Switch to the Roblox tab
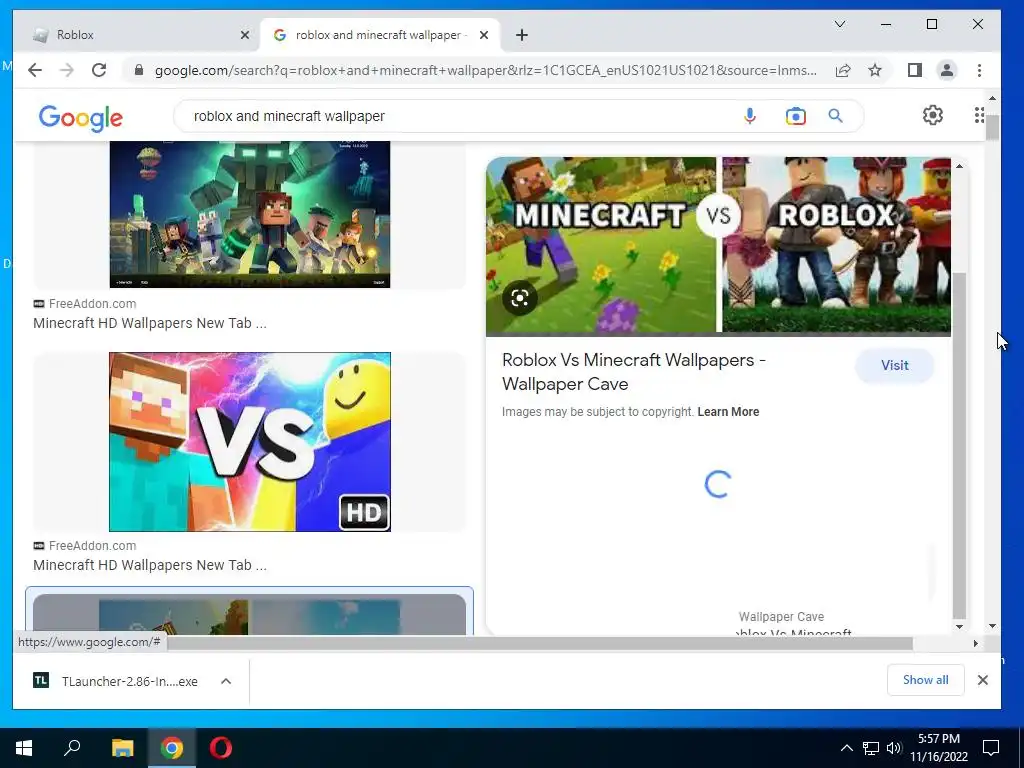This screenshot has width=1024, height=768. point(137,35)
